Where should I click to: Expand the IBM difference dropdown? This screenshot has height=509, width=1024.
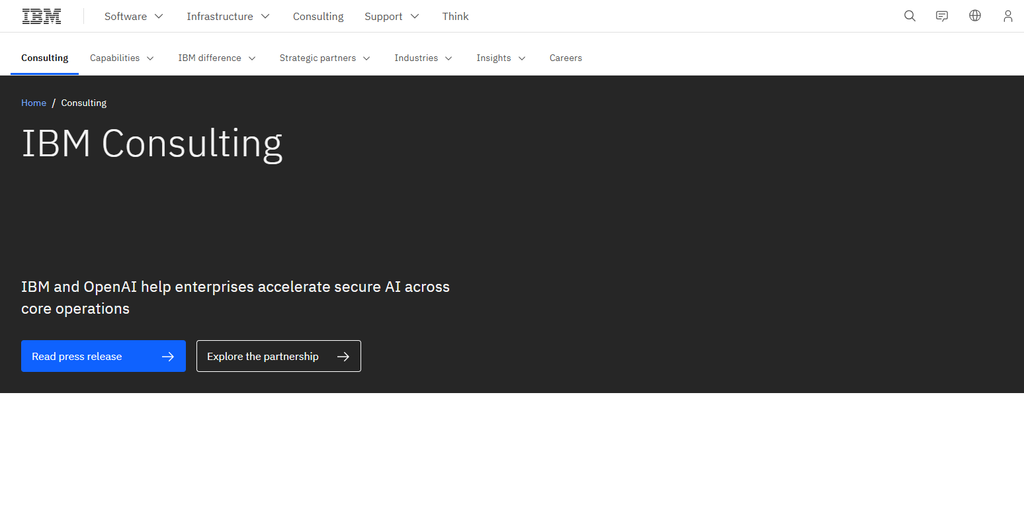[x=217, y=58]
